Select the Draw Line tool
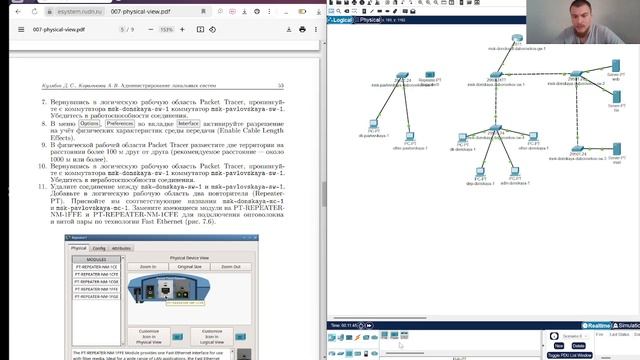 click(371, 11)
